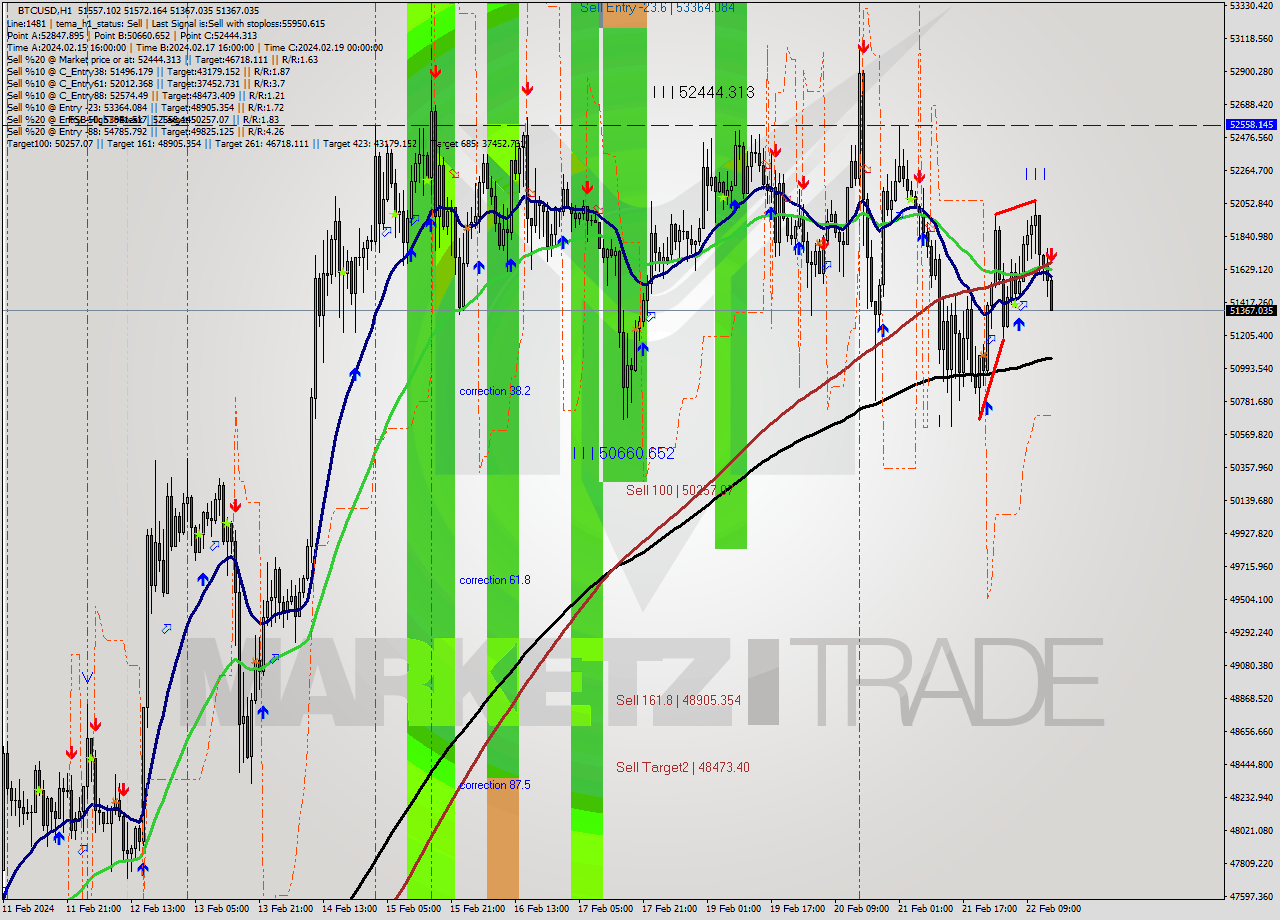Image resolution: width=1280 pixels, height=920 pixels.
Task: Click the Sell 100 | 50257.07 label
Action: 680,490
